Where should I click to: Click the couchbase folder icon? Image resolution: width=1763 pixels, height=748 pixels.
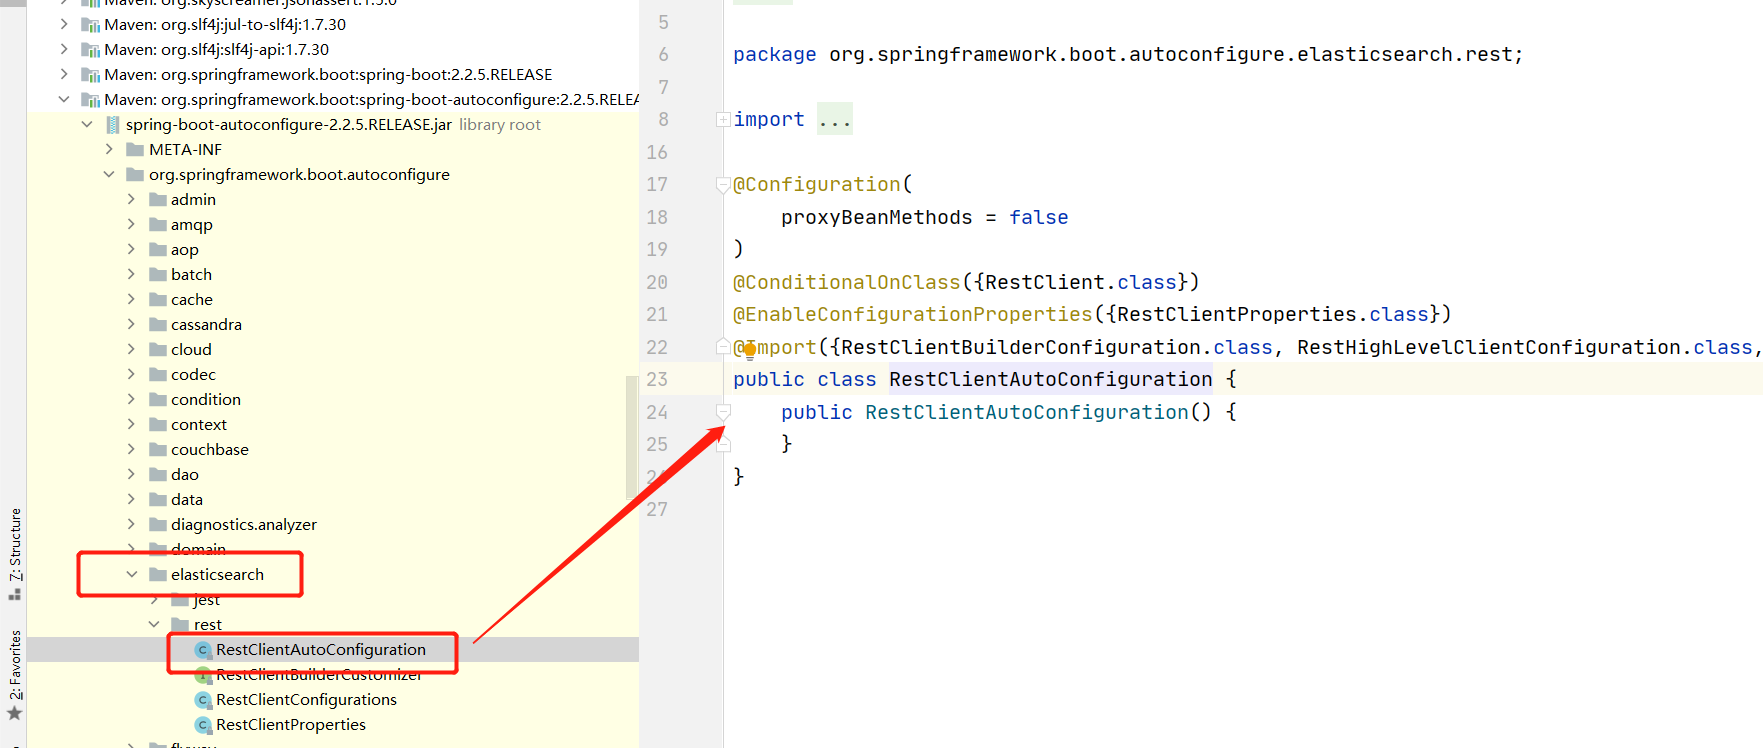click(x=157, y=450)
